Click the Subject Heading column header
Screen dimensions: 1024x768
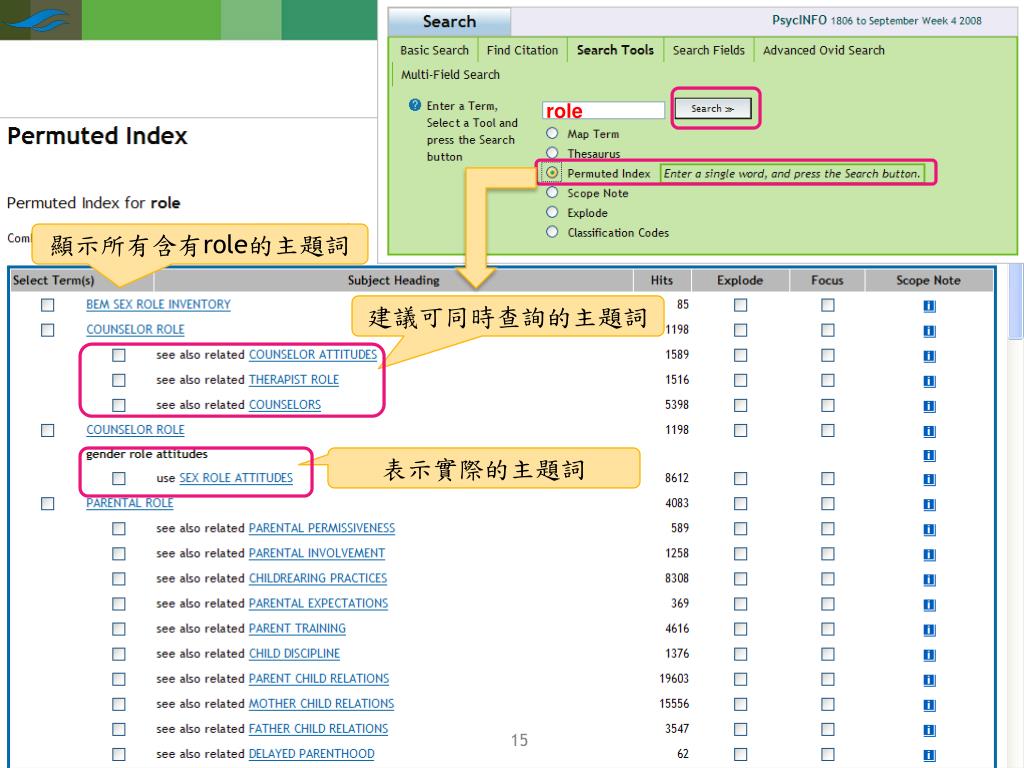[393, 280]
